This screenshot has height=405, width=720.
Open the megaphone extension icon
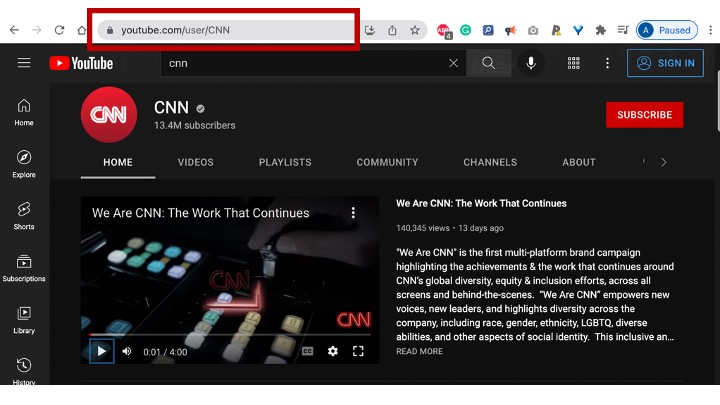510,30
